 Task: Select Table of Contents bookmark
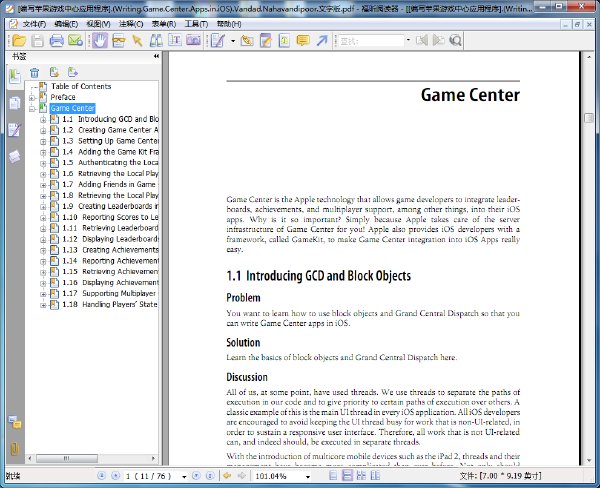coord(81,87)
